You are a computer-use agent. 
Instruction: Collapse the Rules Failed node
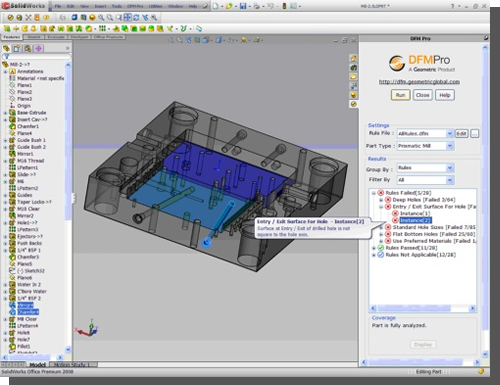(x=374, y=193)
